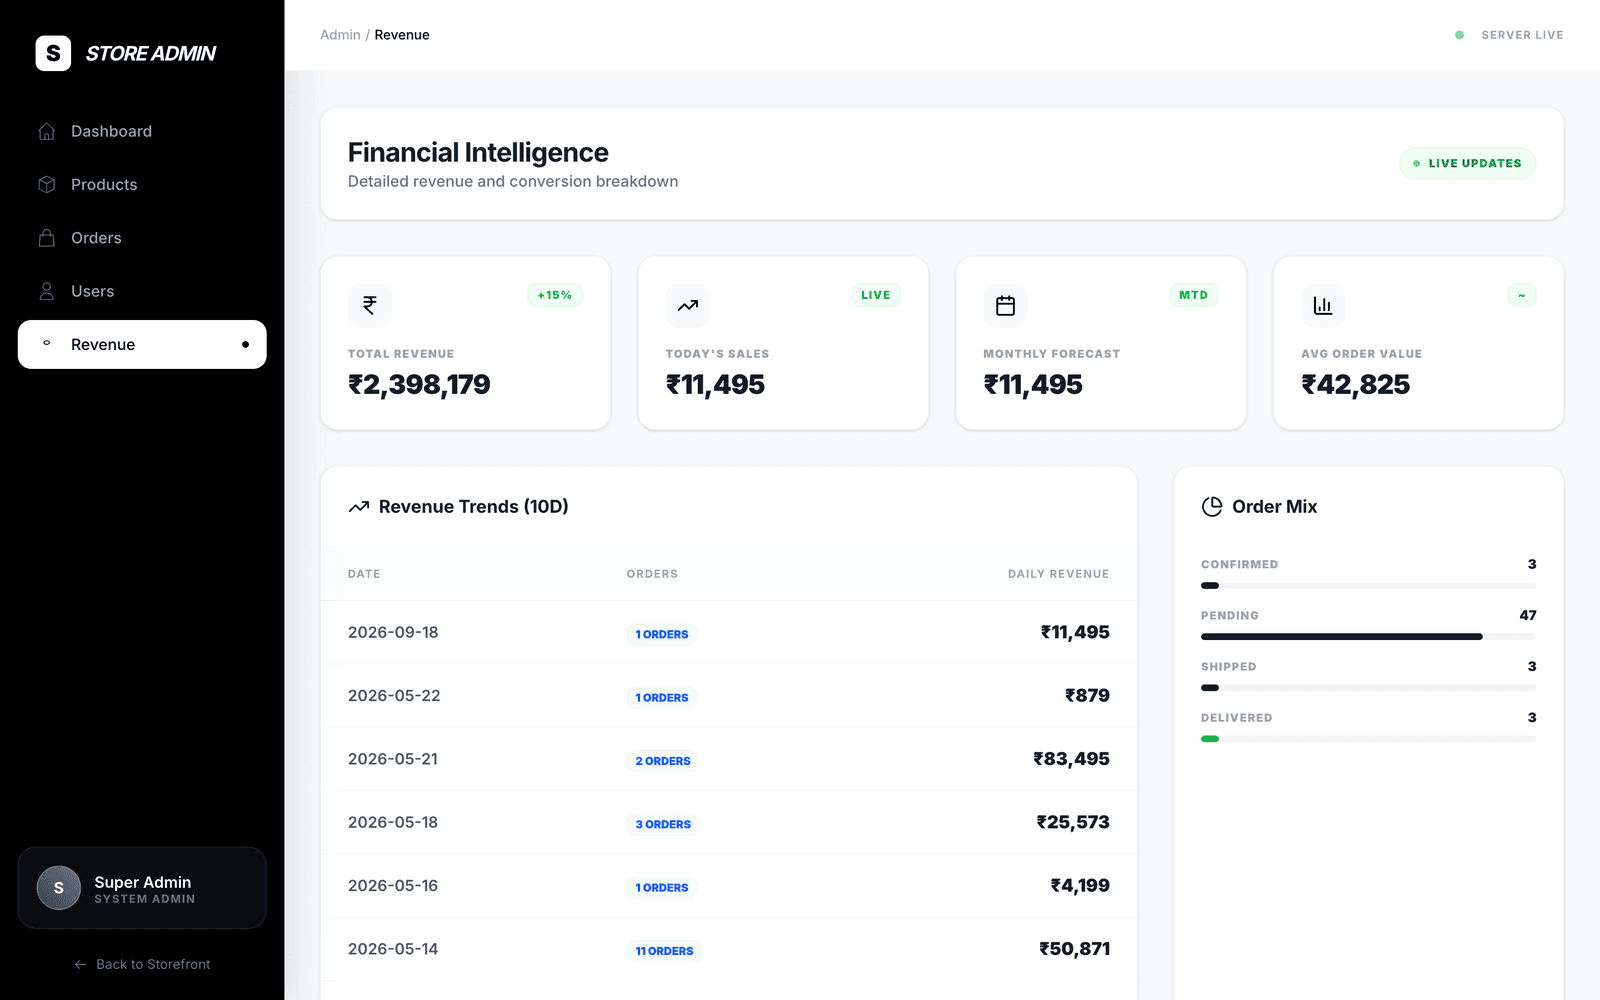1600x1000 pixels.
Task: Open the Orders page
Action: tap(142, 238)
